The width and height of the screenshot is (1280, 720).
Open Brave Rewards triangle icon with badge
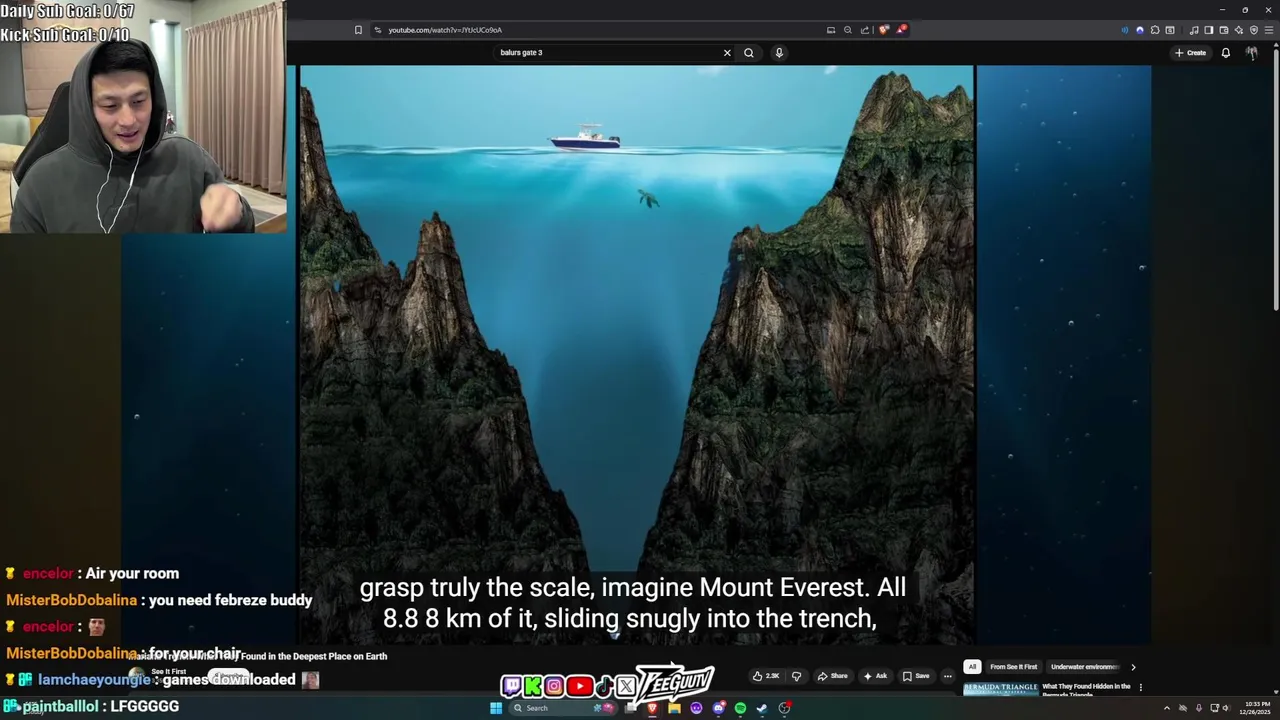(901, 30)
